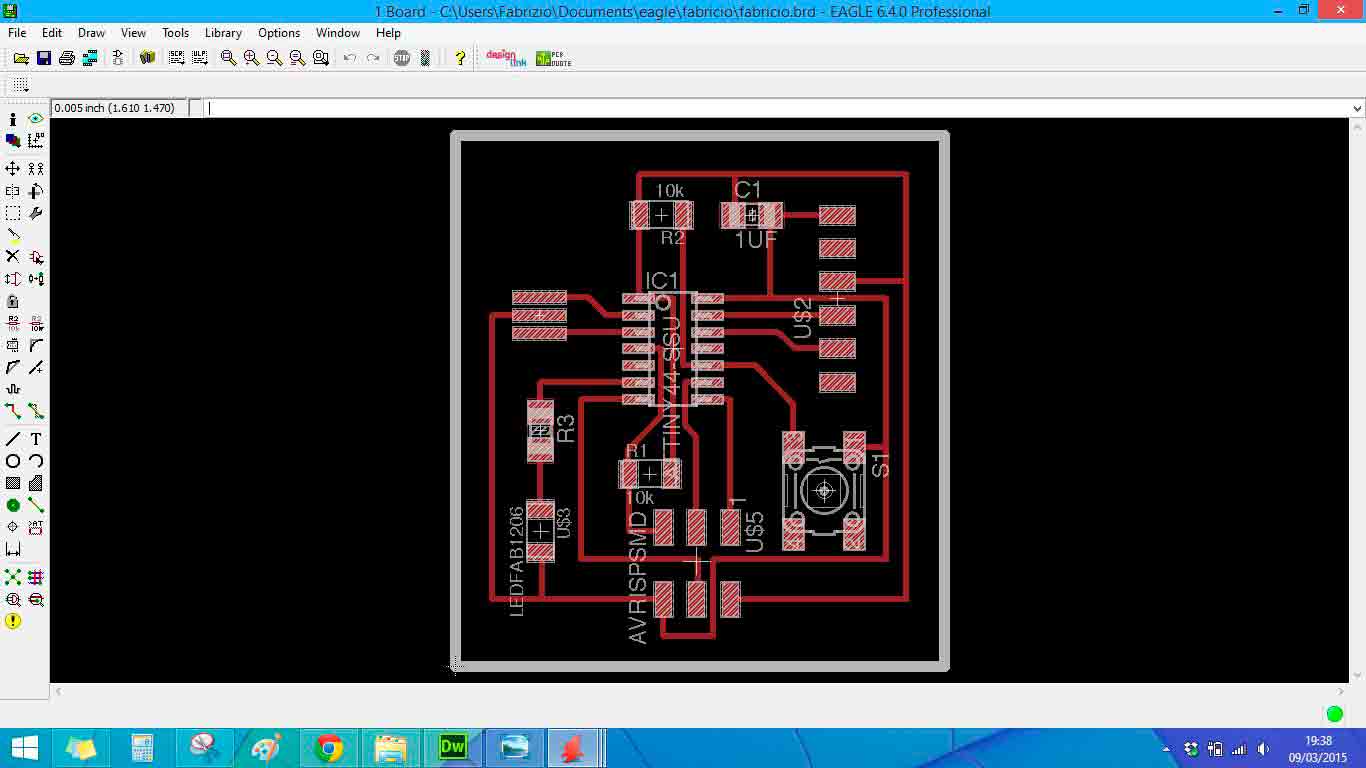Run a user language program (ULP icon)
This screenshot has height=768, width=1366.
(x=200, y=58)
